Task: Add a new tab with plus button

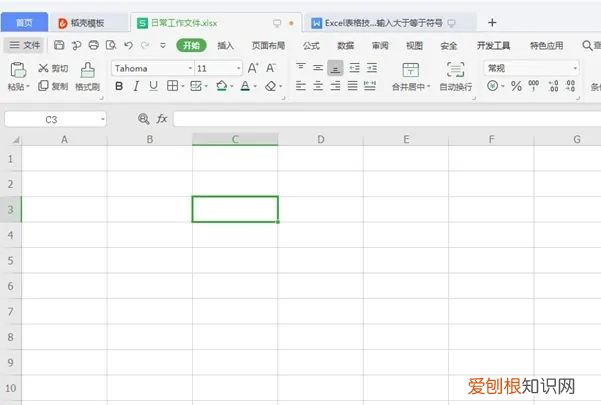Action: pyautogui.click(x=492, y=23)
